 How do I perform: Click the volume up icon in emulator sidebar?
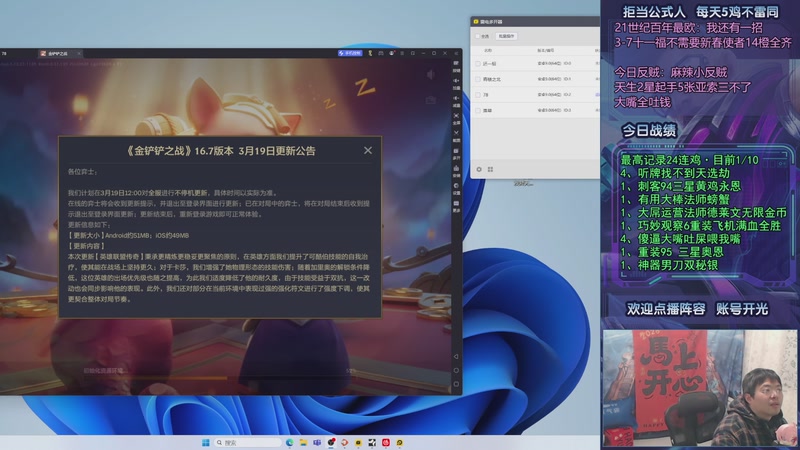pos(456,83)
